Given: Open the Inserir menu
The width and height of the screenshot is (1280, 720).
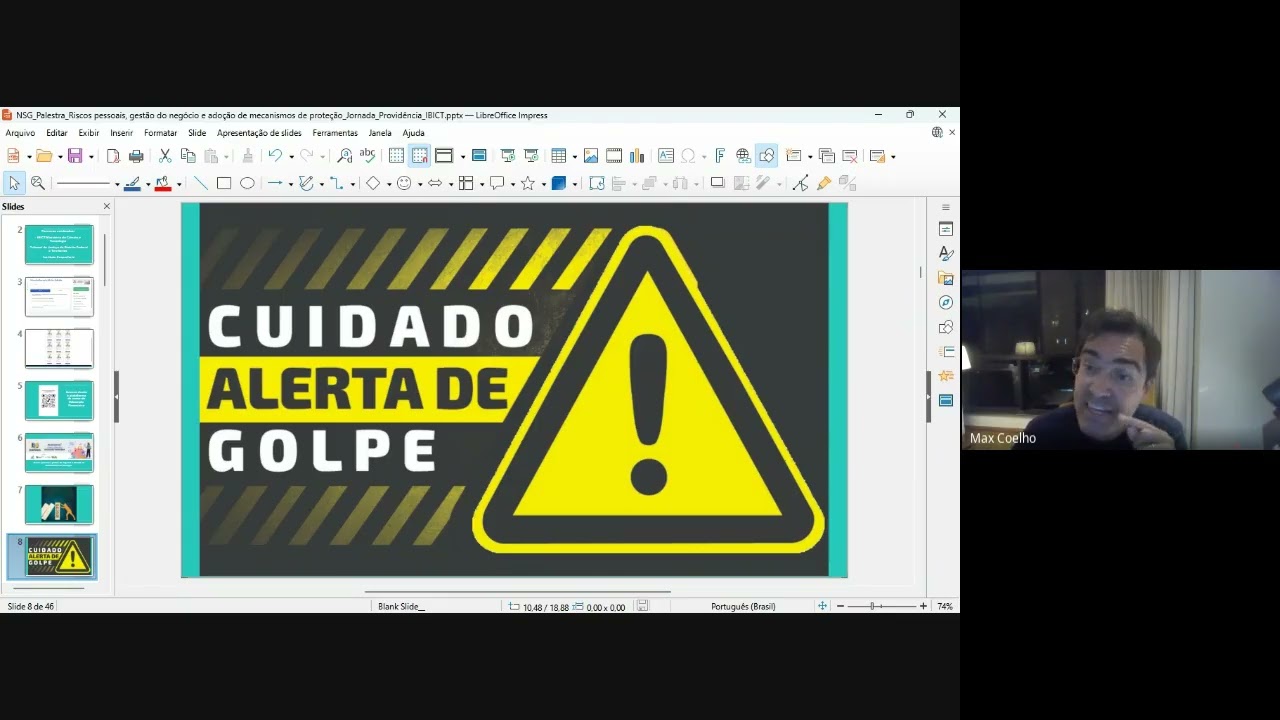Looking at the screenshot, I should point(121,133).
